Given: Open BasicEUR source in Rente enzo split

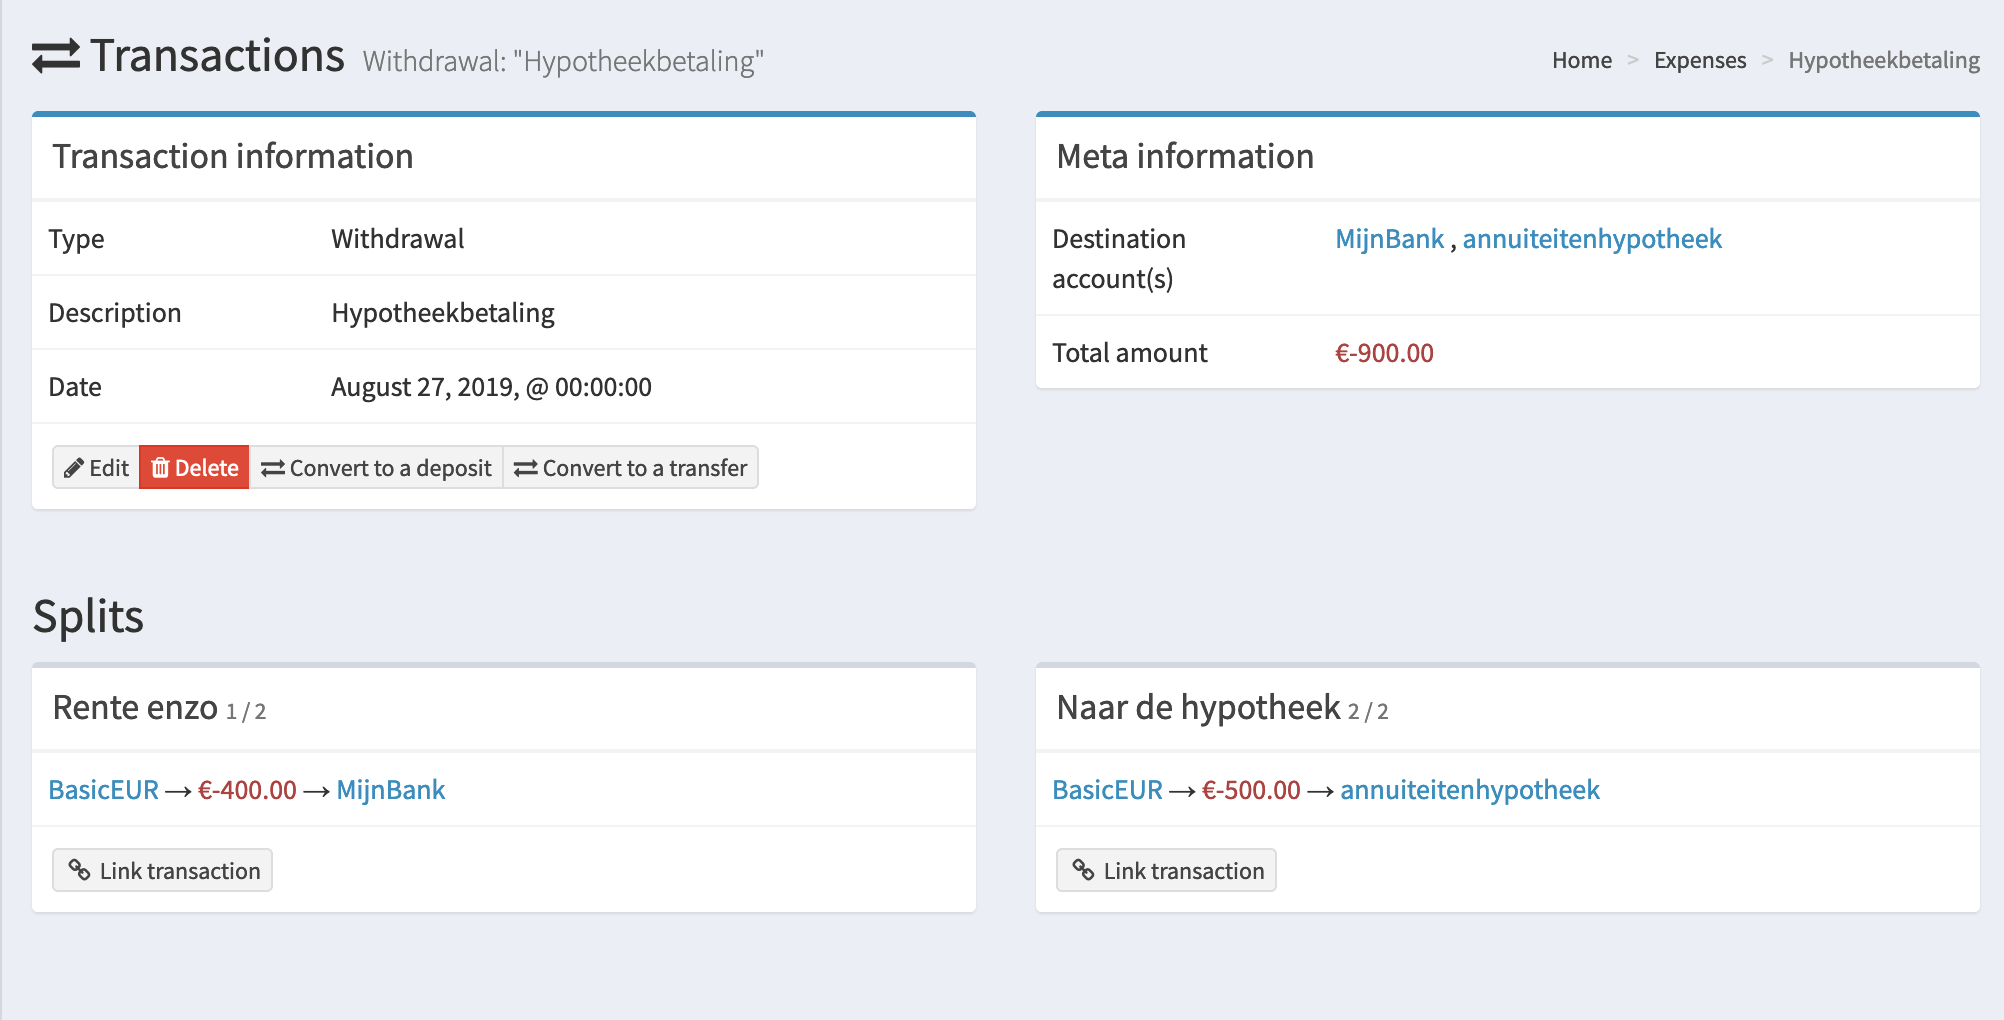Looking at the screenshot, I should 104,790.
